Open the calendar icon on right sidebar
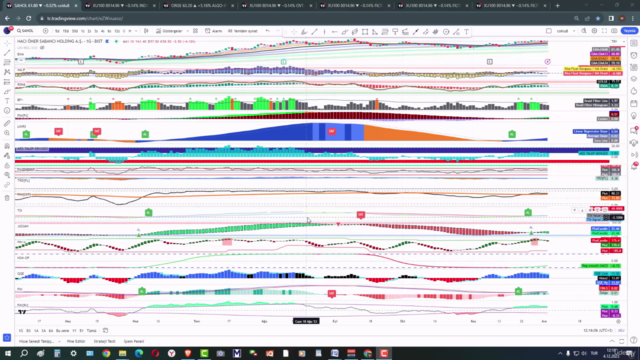The width and height of the screenshot is (640, 360). coord(633,103)
